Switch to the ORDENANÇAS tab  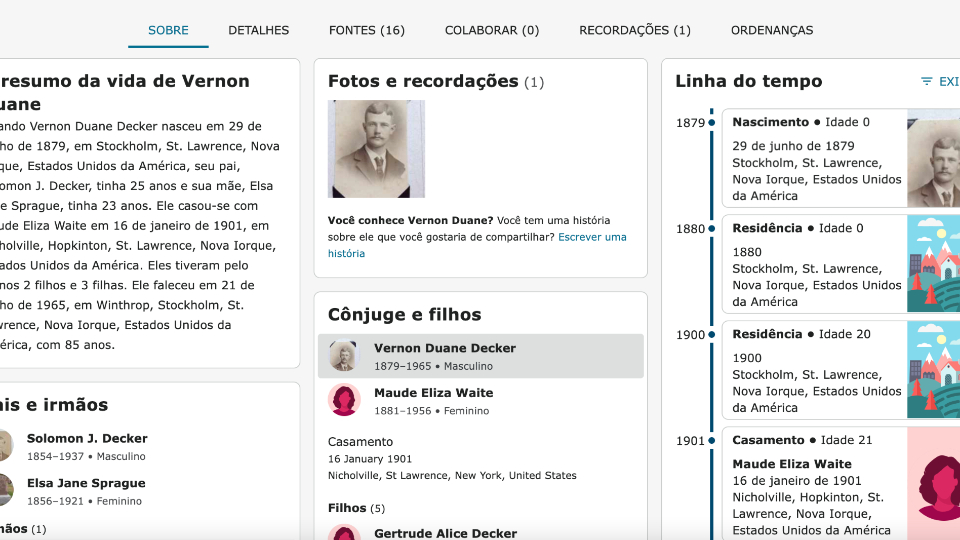772,30
